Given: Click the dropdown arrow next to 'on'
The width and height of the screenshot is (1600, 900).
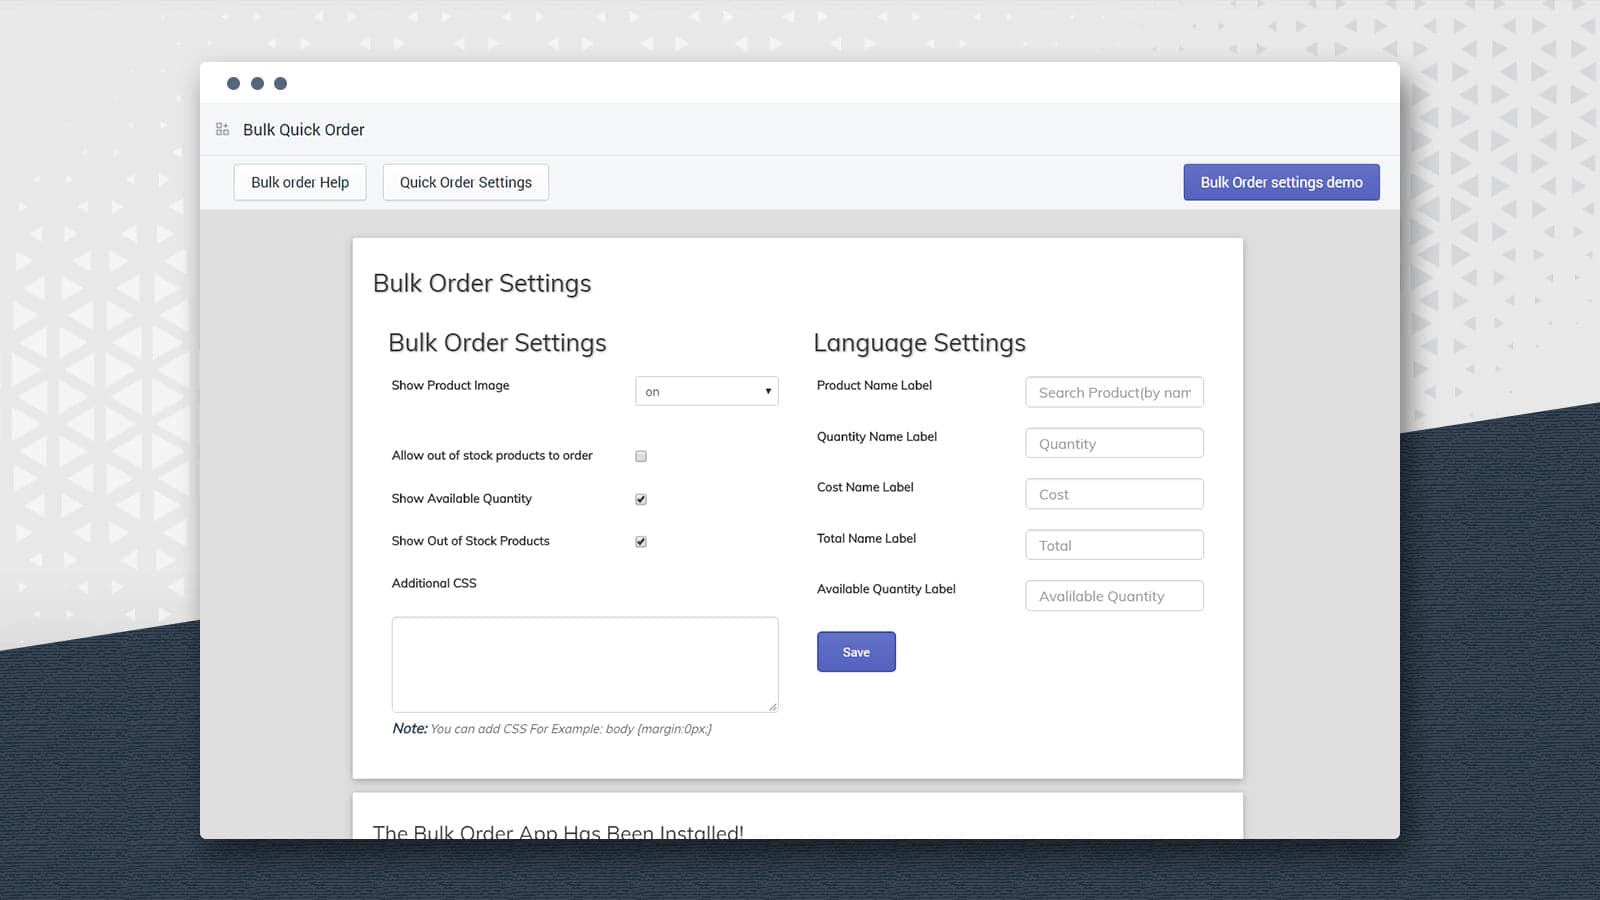Looking at the screenshot, I should 767,391.
